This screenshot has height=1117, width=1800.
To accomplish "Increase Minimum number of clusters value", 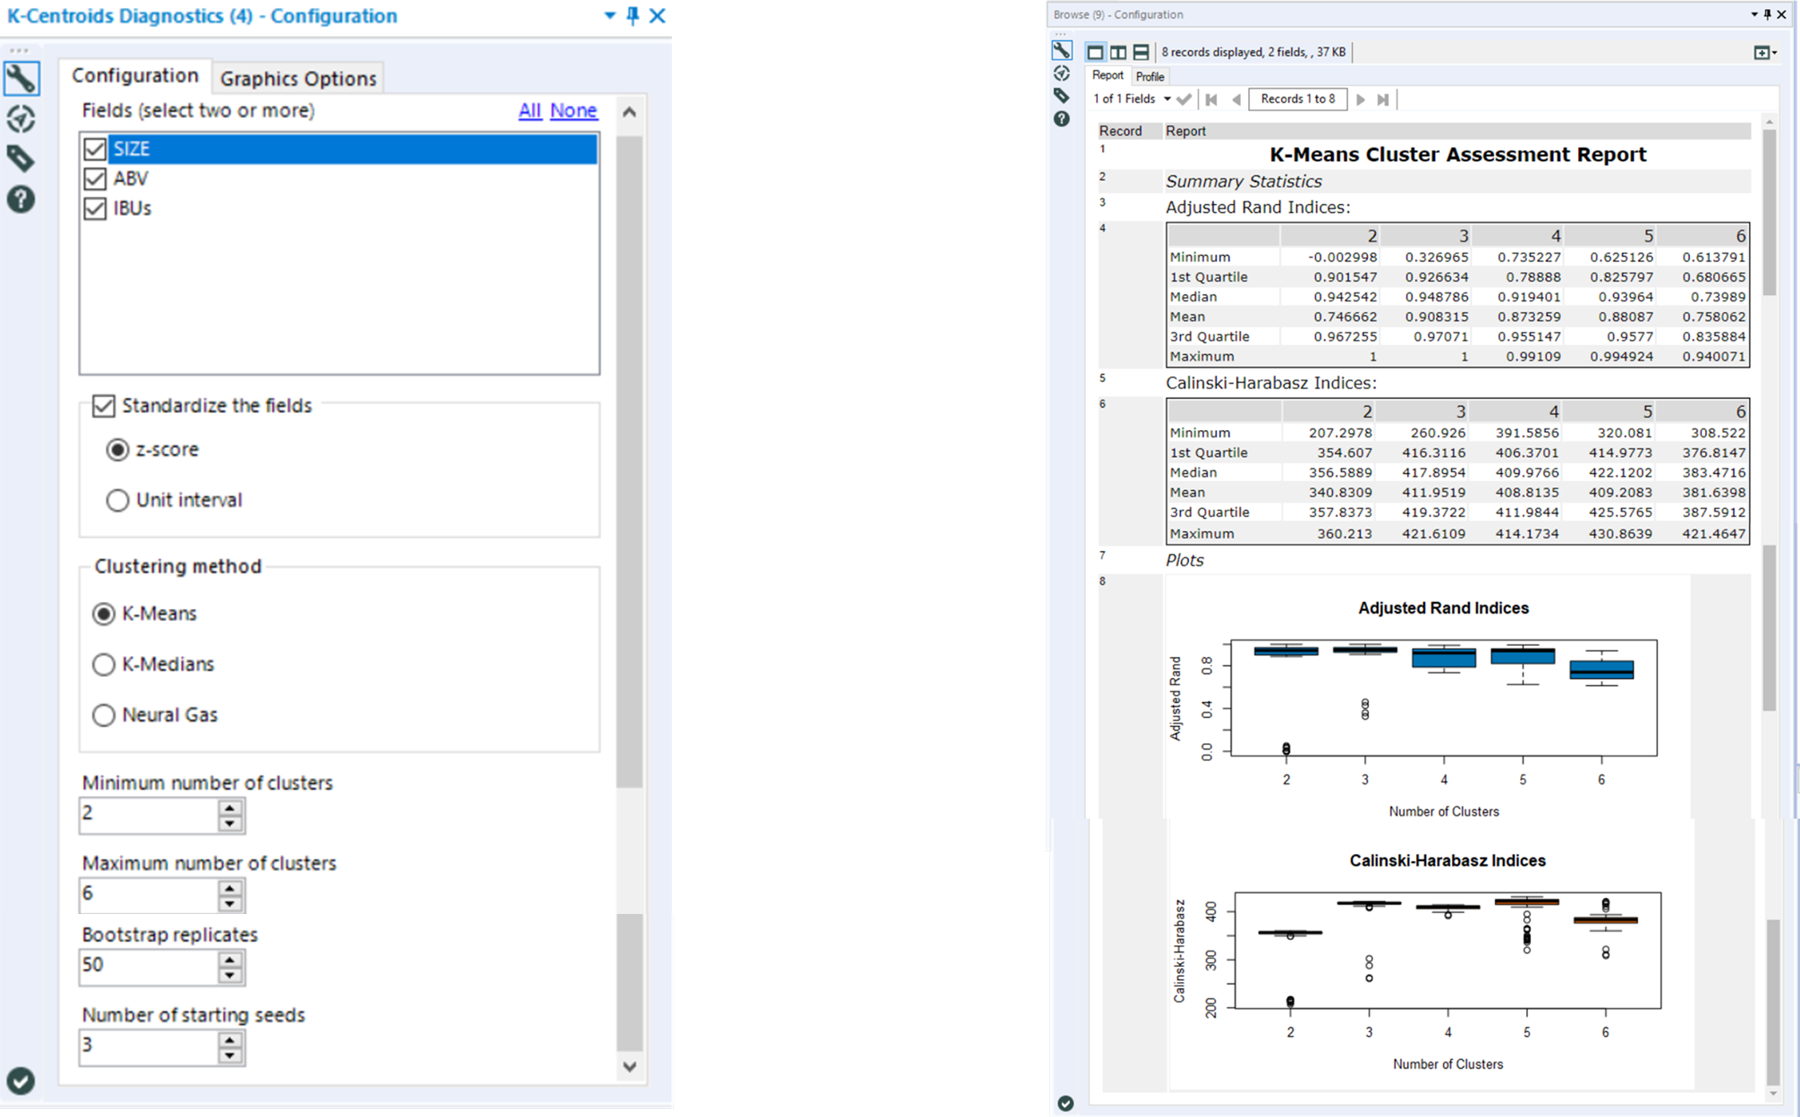I will 230,807.
